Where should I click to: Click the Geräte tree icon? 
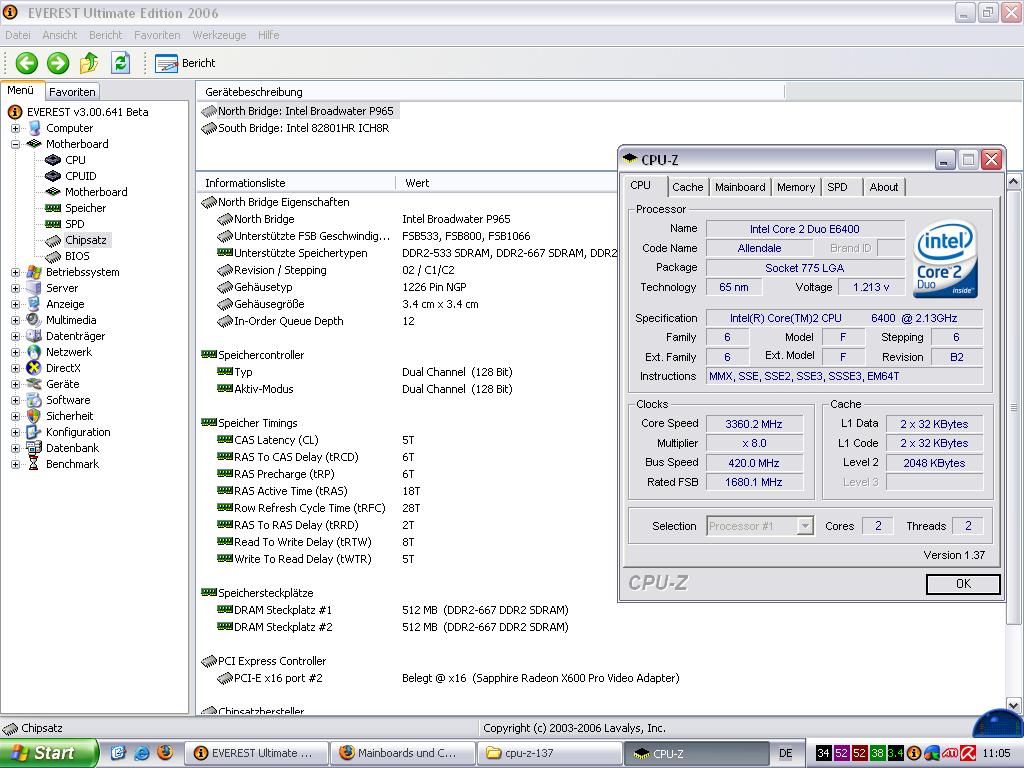click(x=34, y=384)
